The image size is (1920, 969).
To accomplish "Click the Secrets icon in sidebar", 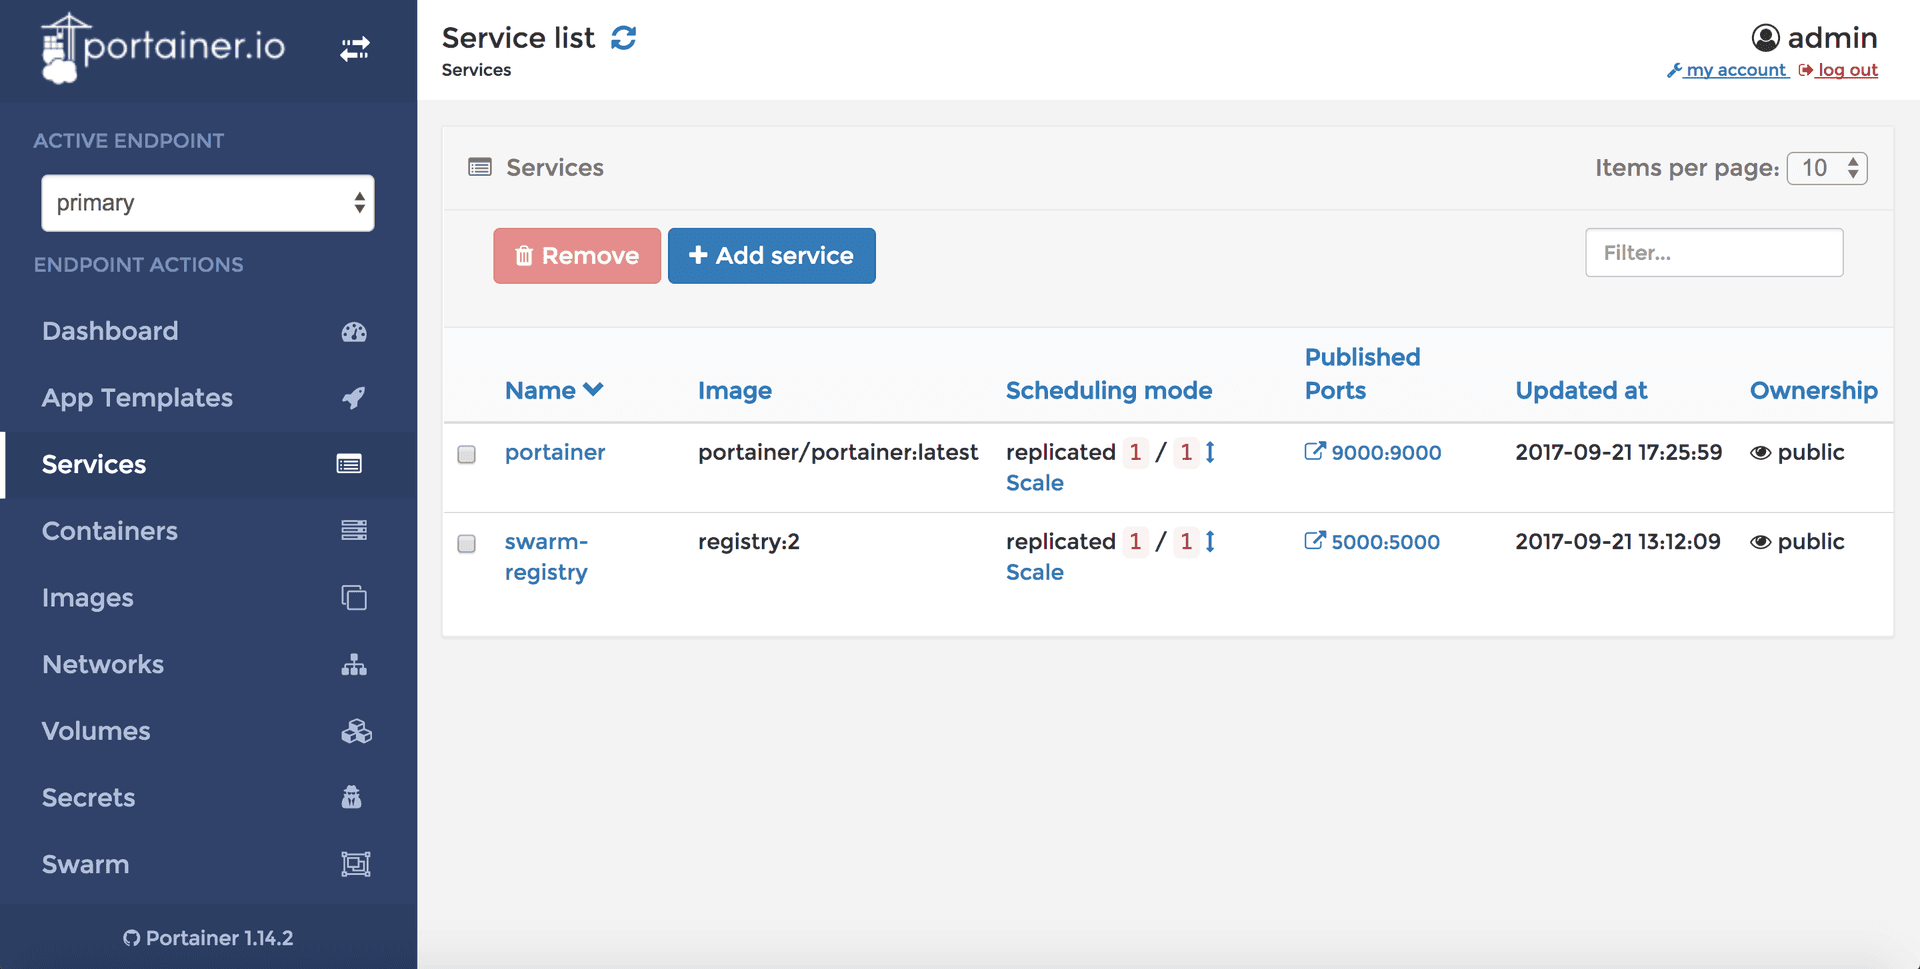I will point(352,798).
